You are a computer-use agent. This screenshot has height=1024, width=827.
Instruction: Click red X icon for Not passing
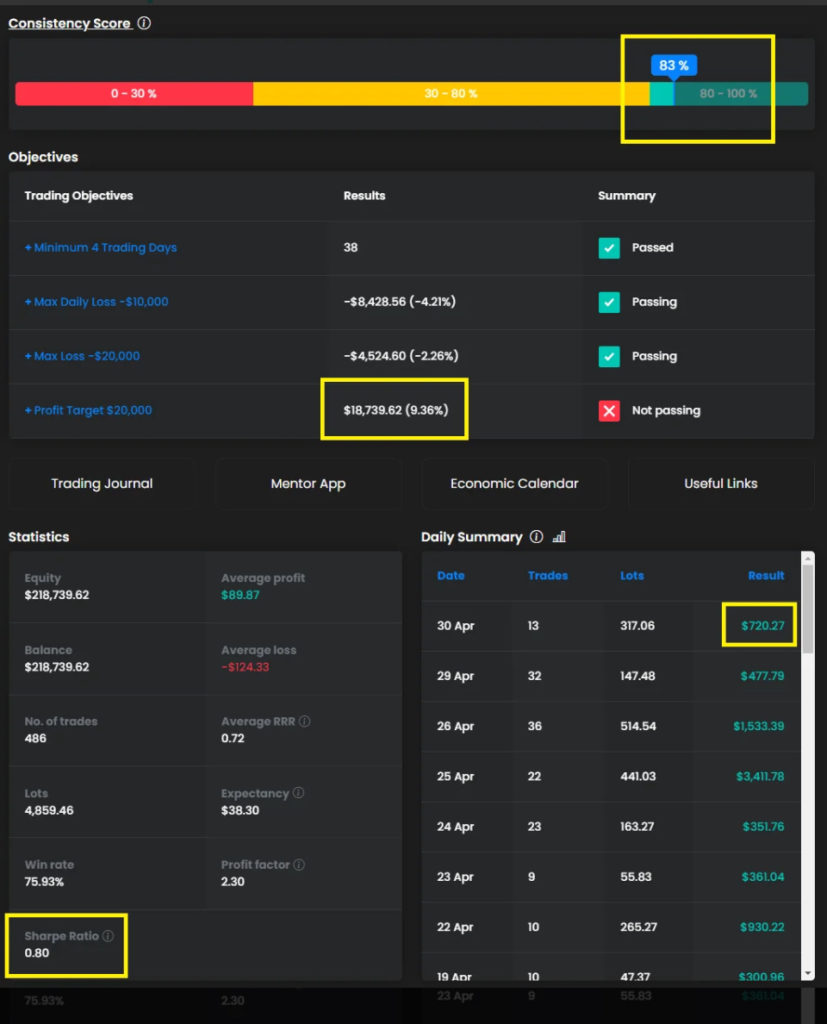(609, 410)
